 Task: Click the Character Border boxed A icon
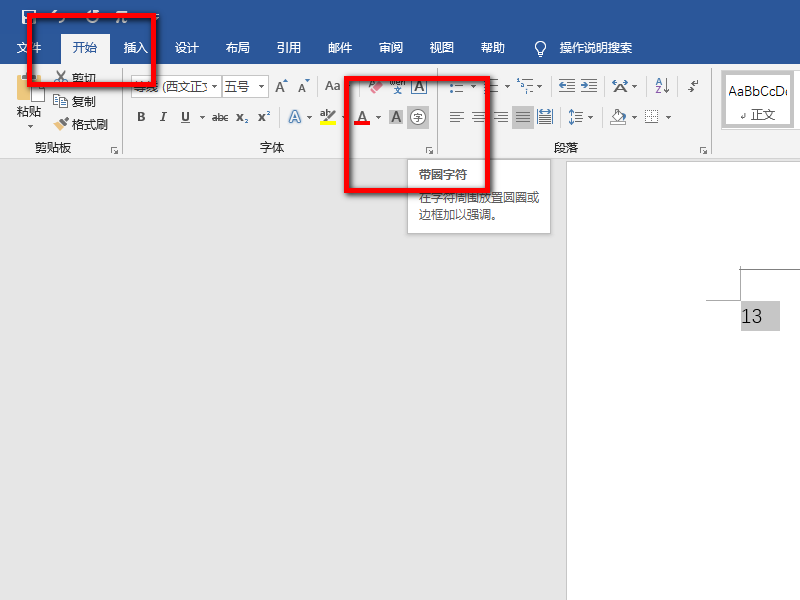click(419, 86)
